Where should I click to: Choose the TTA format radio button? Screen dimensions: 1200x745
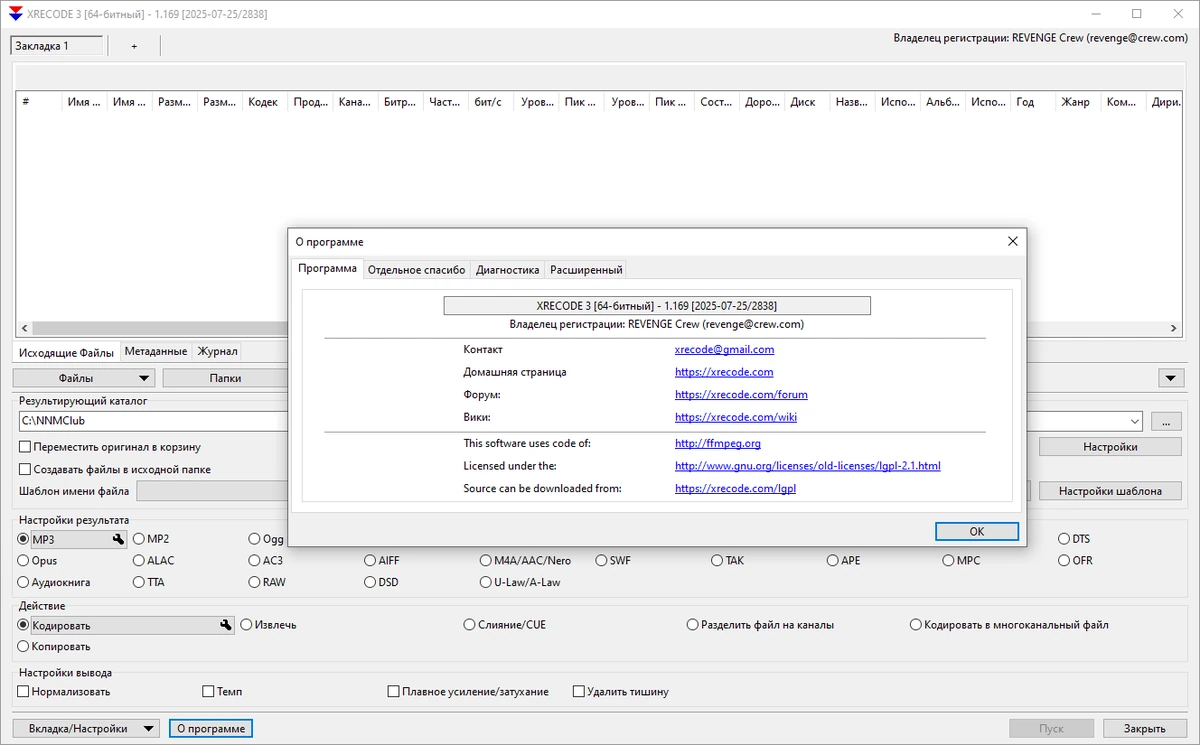pos(149,582)
